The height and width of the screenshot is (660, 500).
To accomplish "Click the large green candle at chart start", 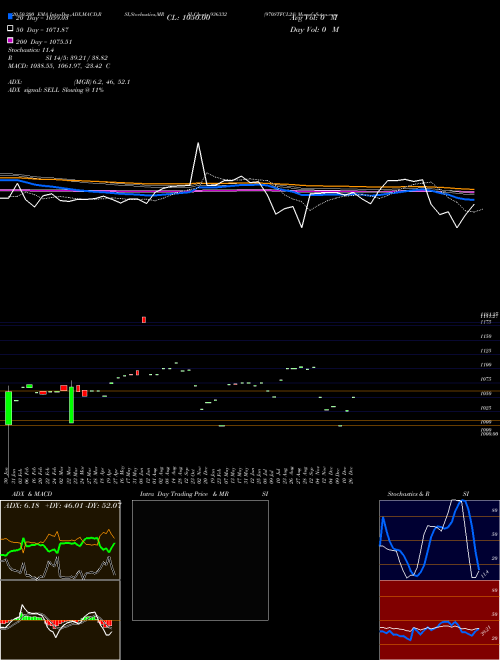I will pyautogui.click(x=8, y=408).
